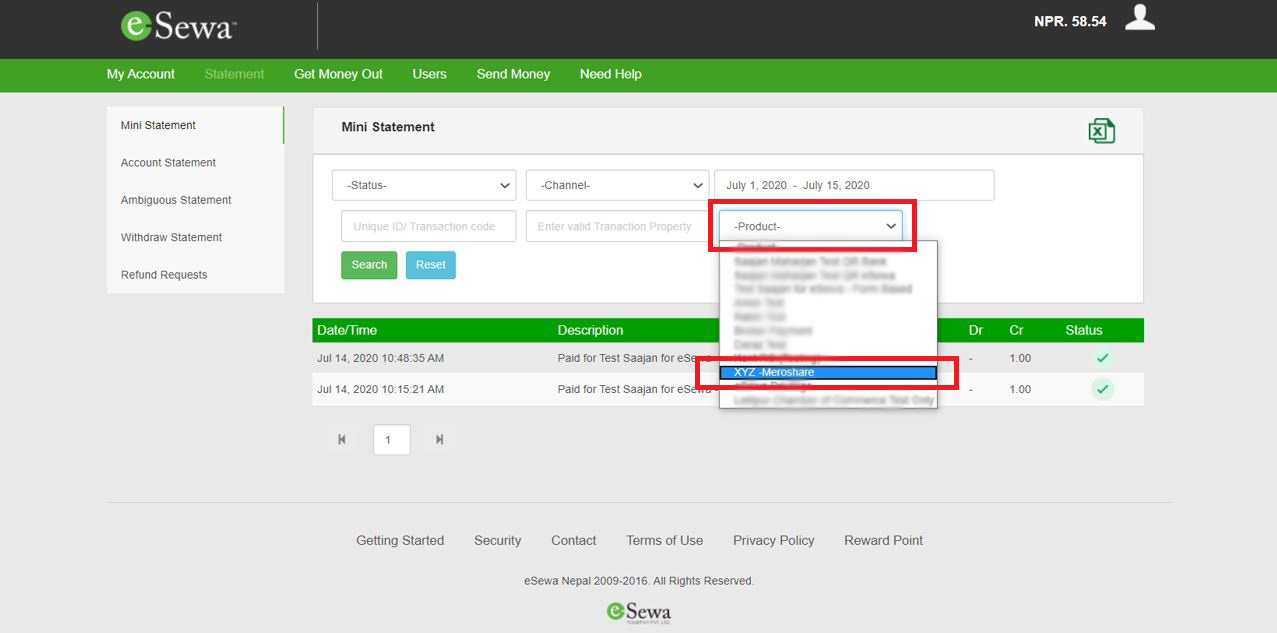The height and width of the screenshot is (633, 1277).
Task: Open the user profile icon
Action: point(1139,17)
